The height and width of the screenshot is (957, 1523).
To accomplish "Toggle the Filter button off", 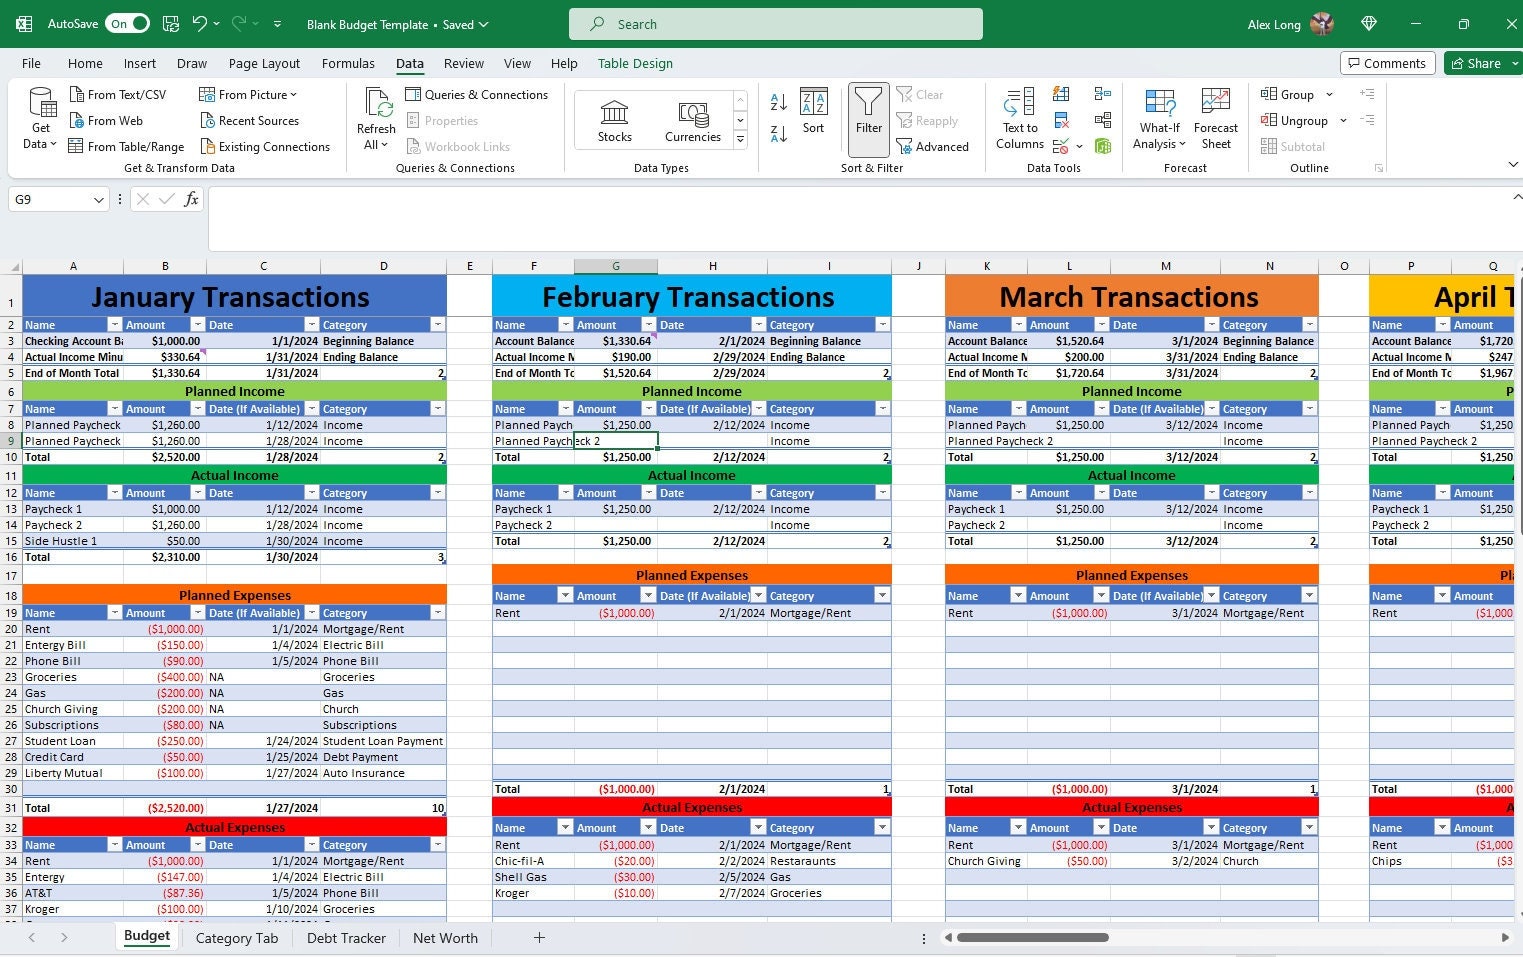I will 868,120.
